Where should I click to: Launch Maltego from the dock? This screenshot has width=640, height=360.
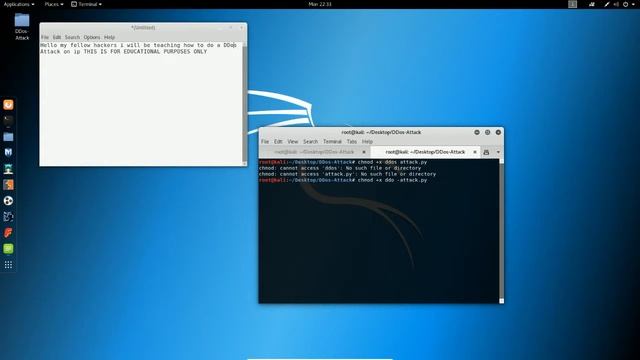(8, 200)
